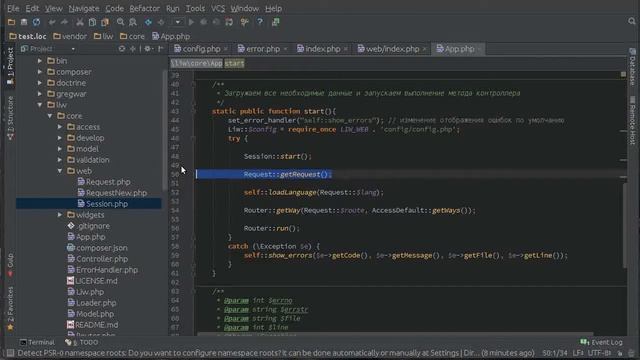This screenshot has width=640, height=360.
Task: Click the project tree vertical scrollbar
Action: pos(164,131)
